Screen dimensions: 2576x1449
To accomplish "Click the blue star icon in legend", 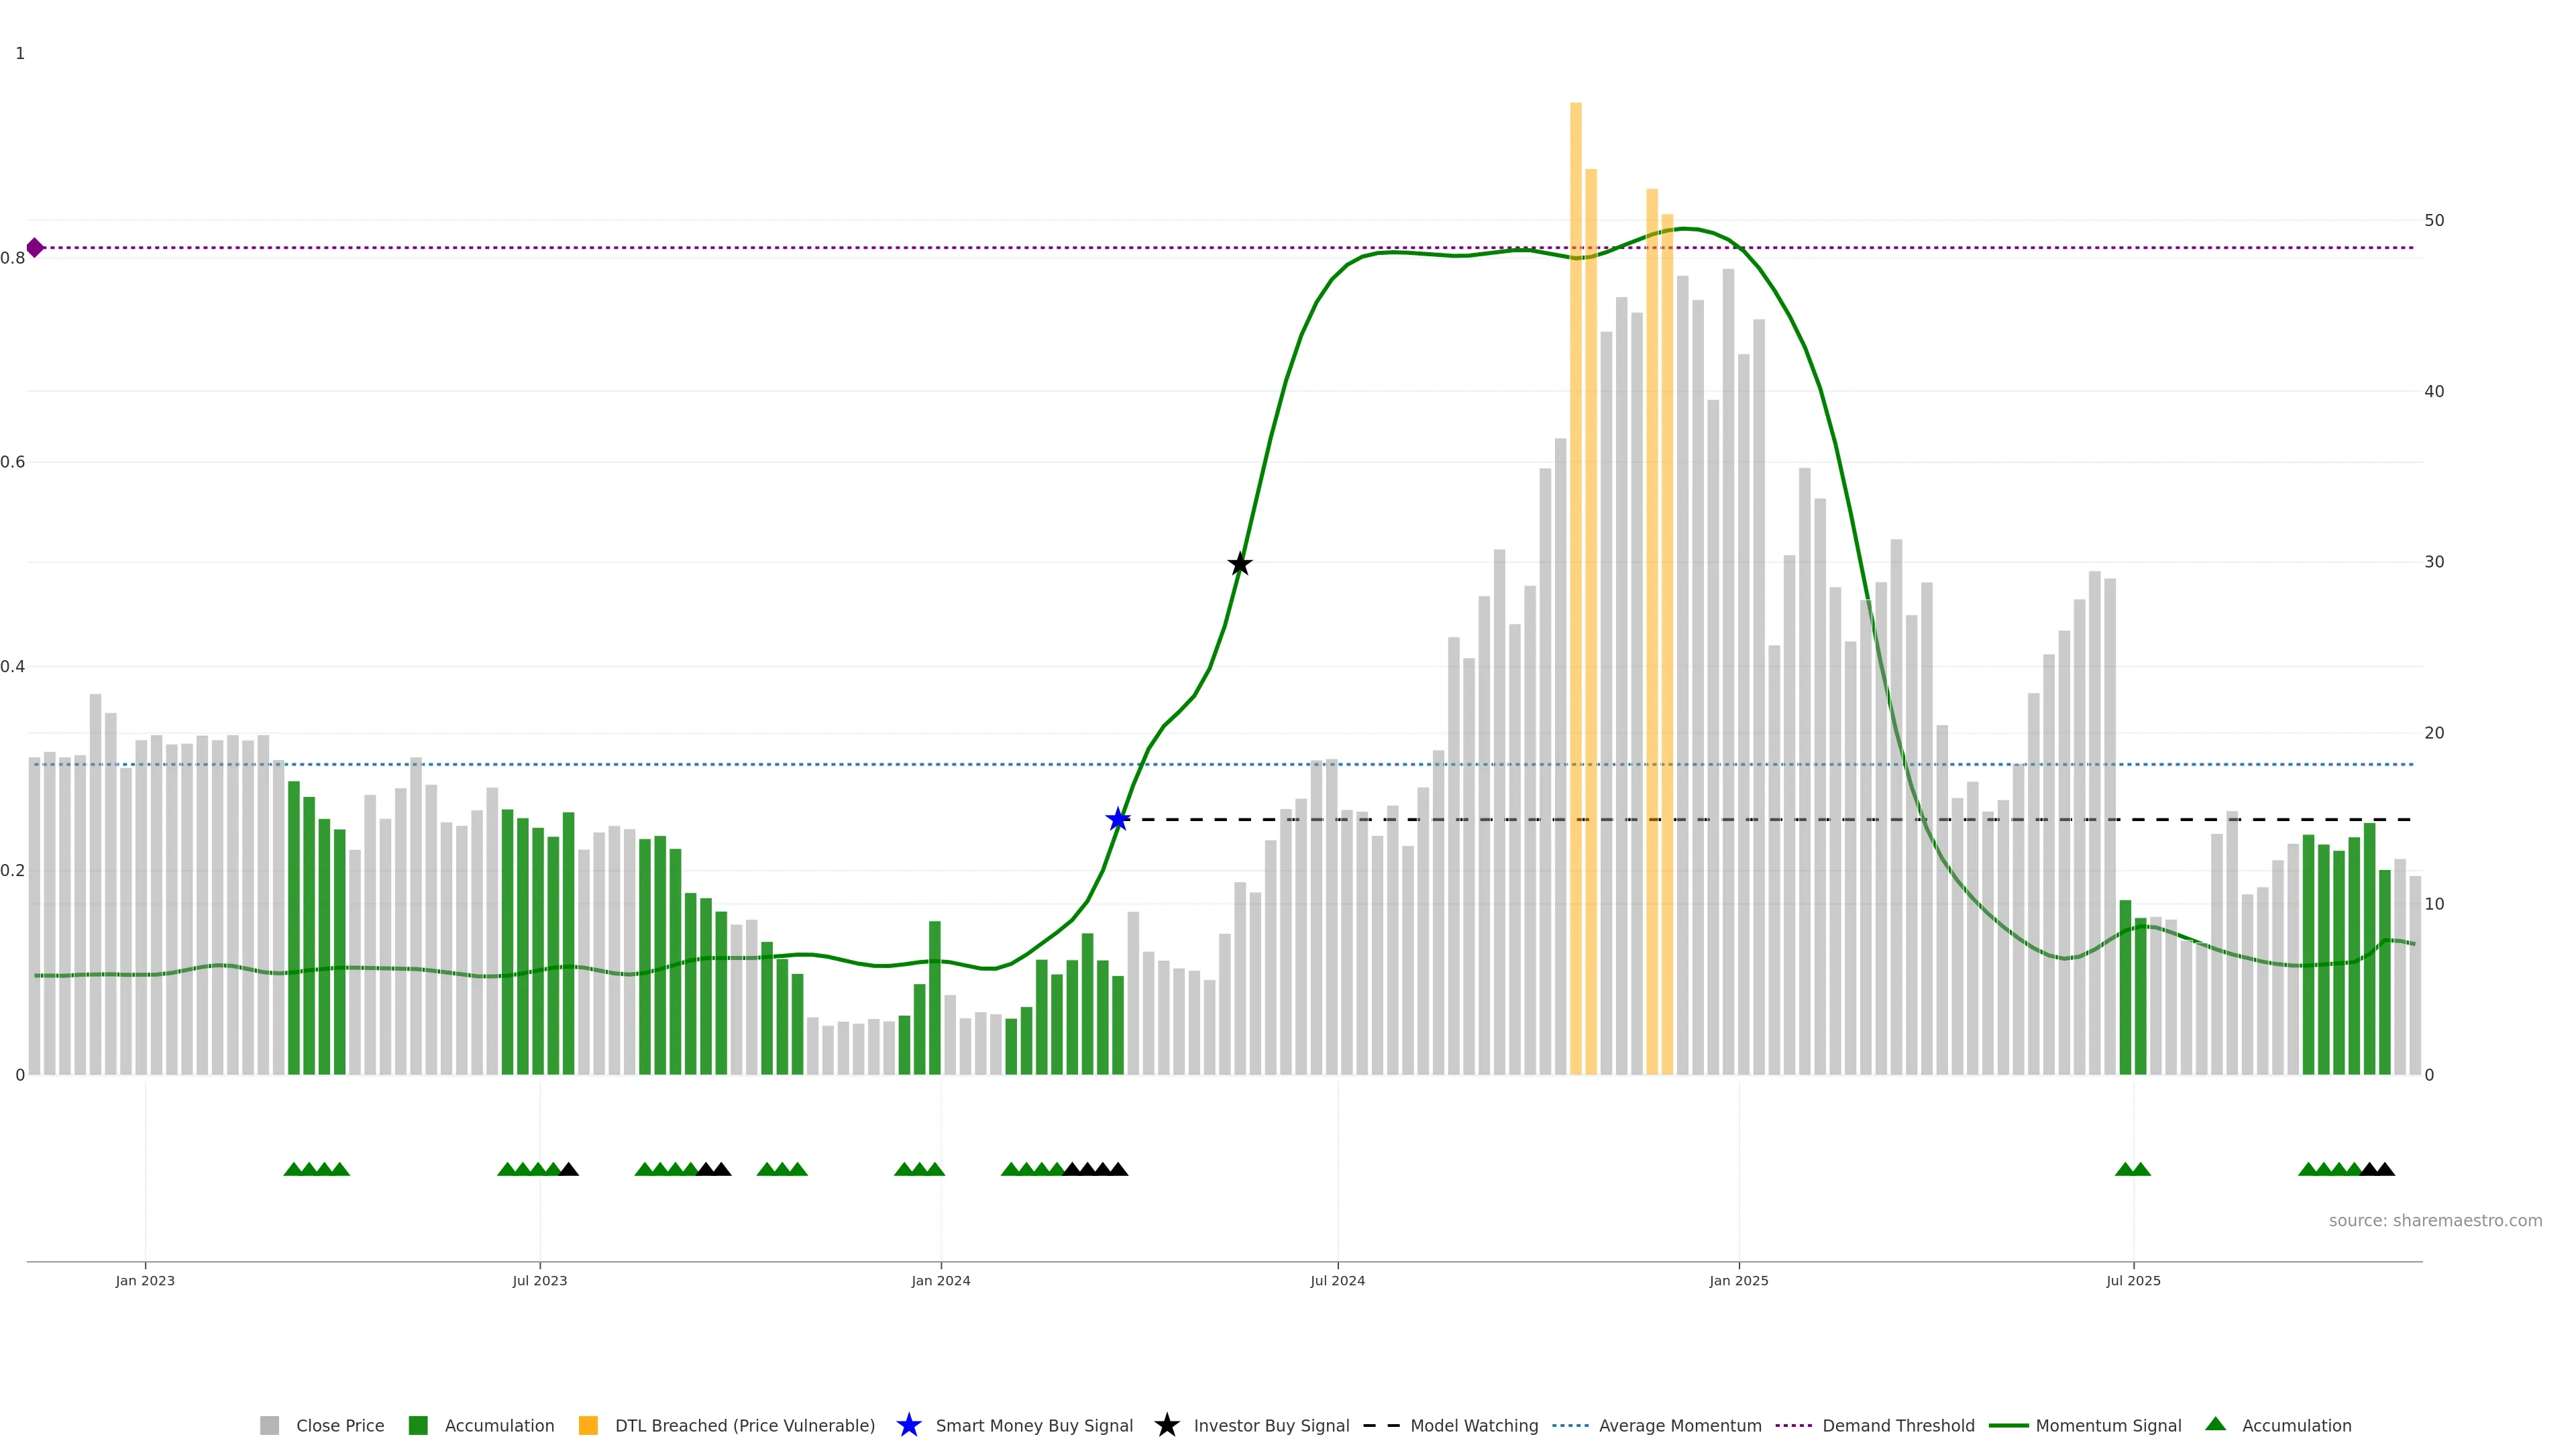I will pos(908,1425).
